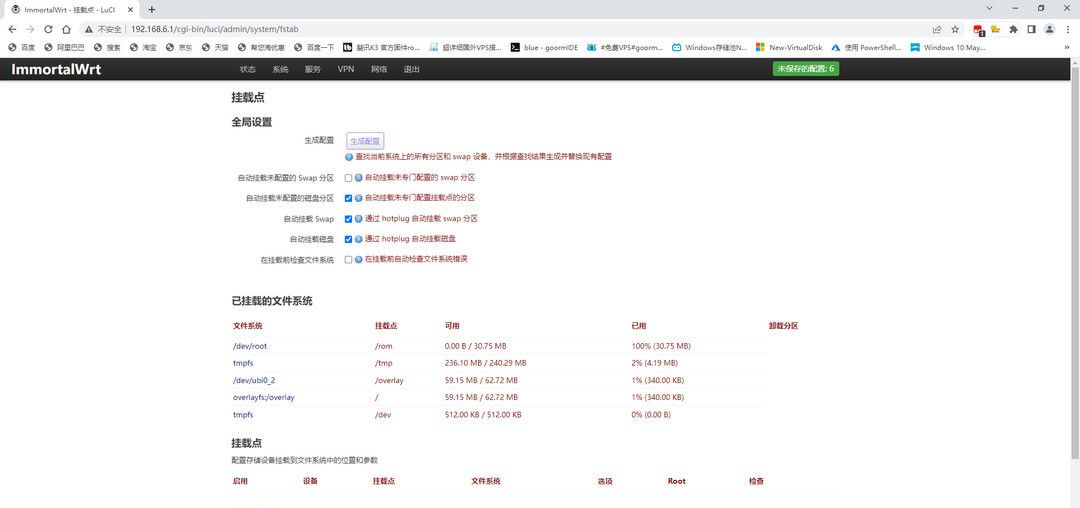The width and height of the screenshot is (1080, 508).
Task: Open the 天猫 bookmark
Action: point(216,47)
